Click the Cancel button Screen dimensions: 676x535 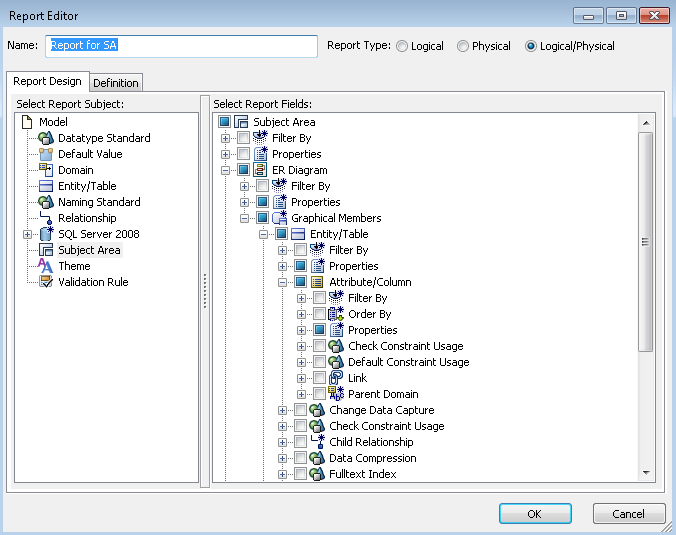(x=628, y=513)
